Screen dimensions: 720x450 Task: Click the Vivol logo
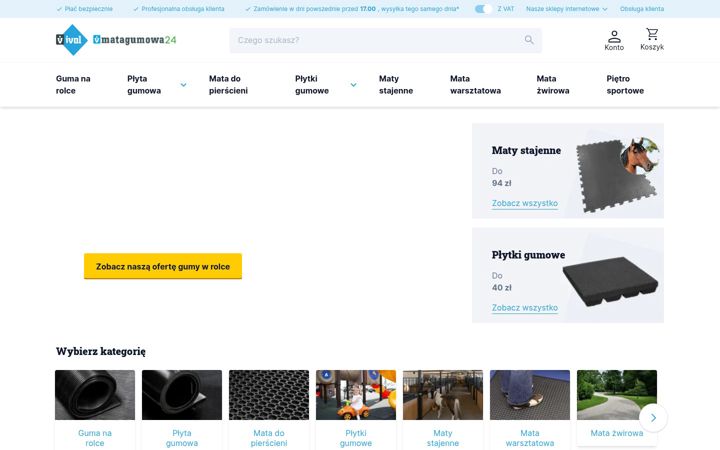pos(72,40)
